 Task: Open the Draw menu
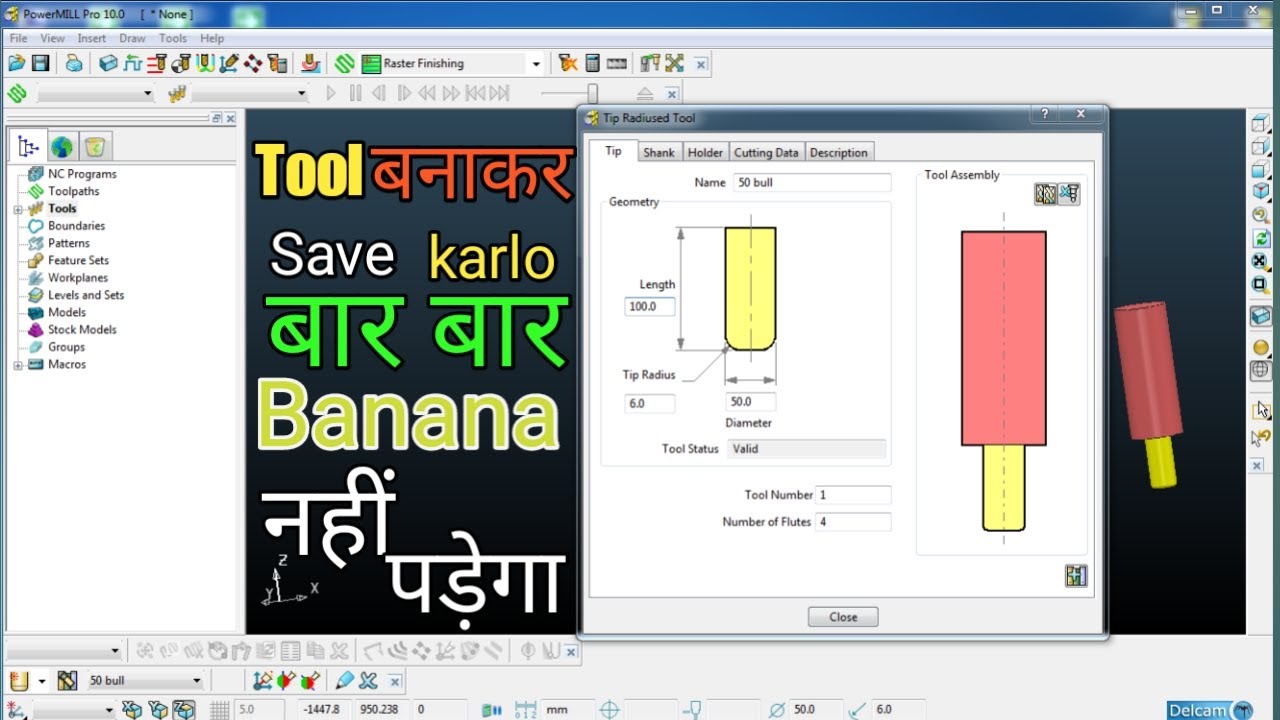pyautogui.click(x=132, y=38)
